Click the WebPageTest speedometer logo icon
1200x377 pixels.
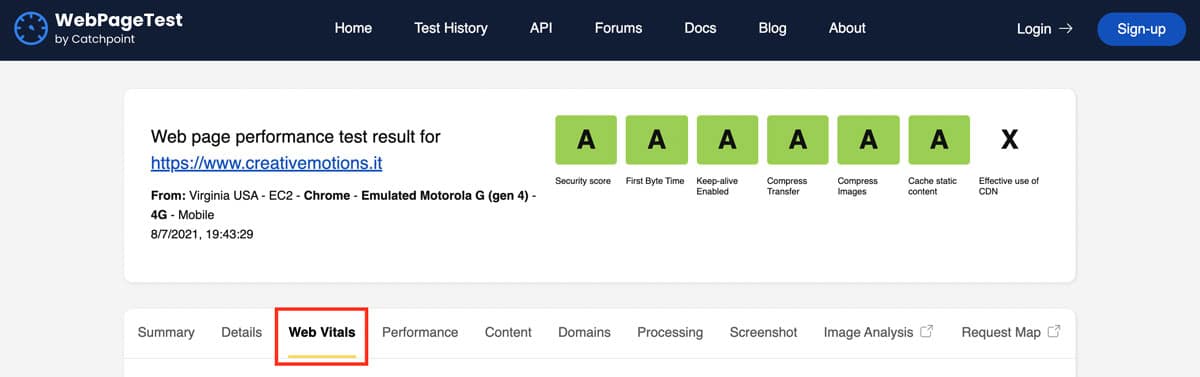[x=31, y=29]
